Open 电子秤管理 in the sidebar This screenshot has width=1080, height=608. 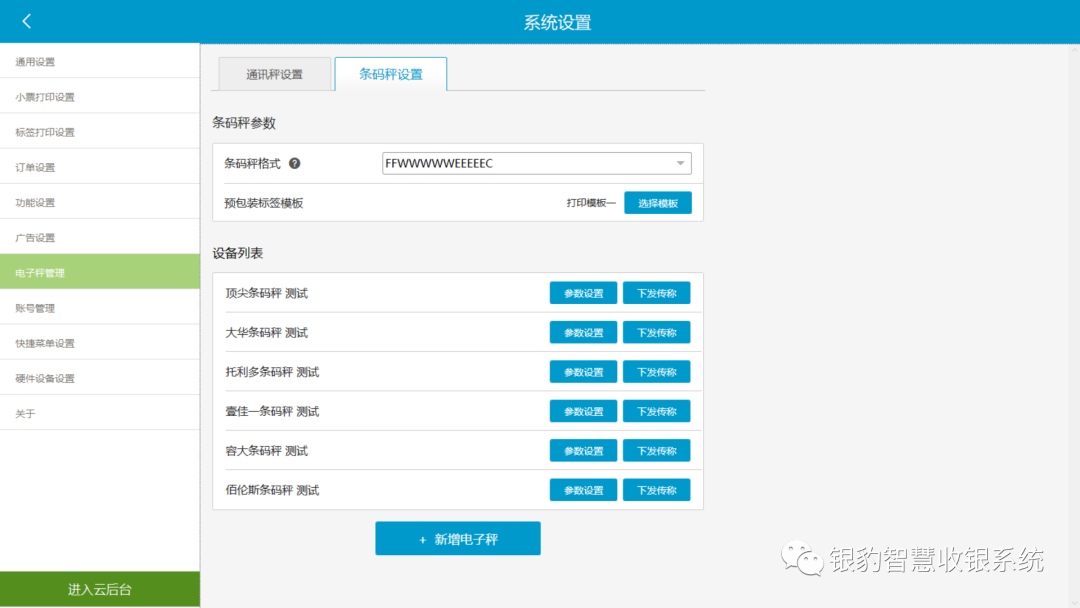click(x=100, y=271)
